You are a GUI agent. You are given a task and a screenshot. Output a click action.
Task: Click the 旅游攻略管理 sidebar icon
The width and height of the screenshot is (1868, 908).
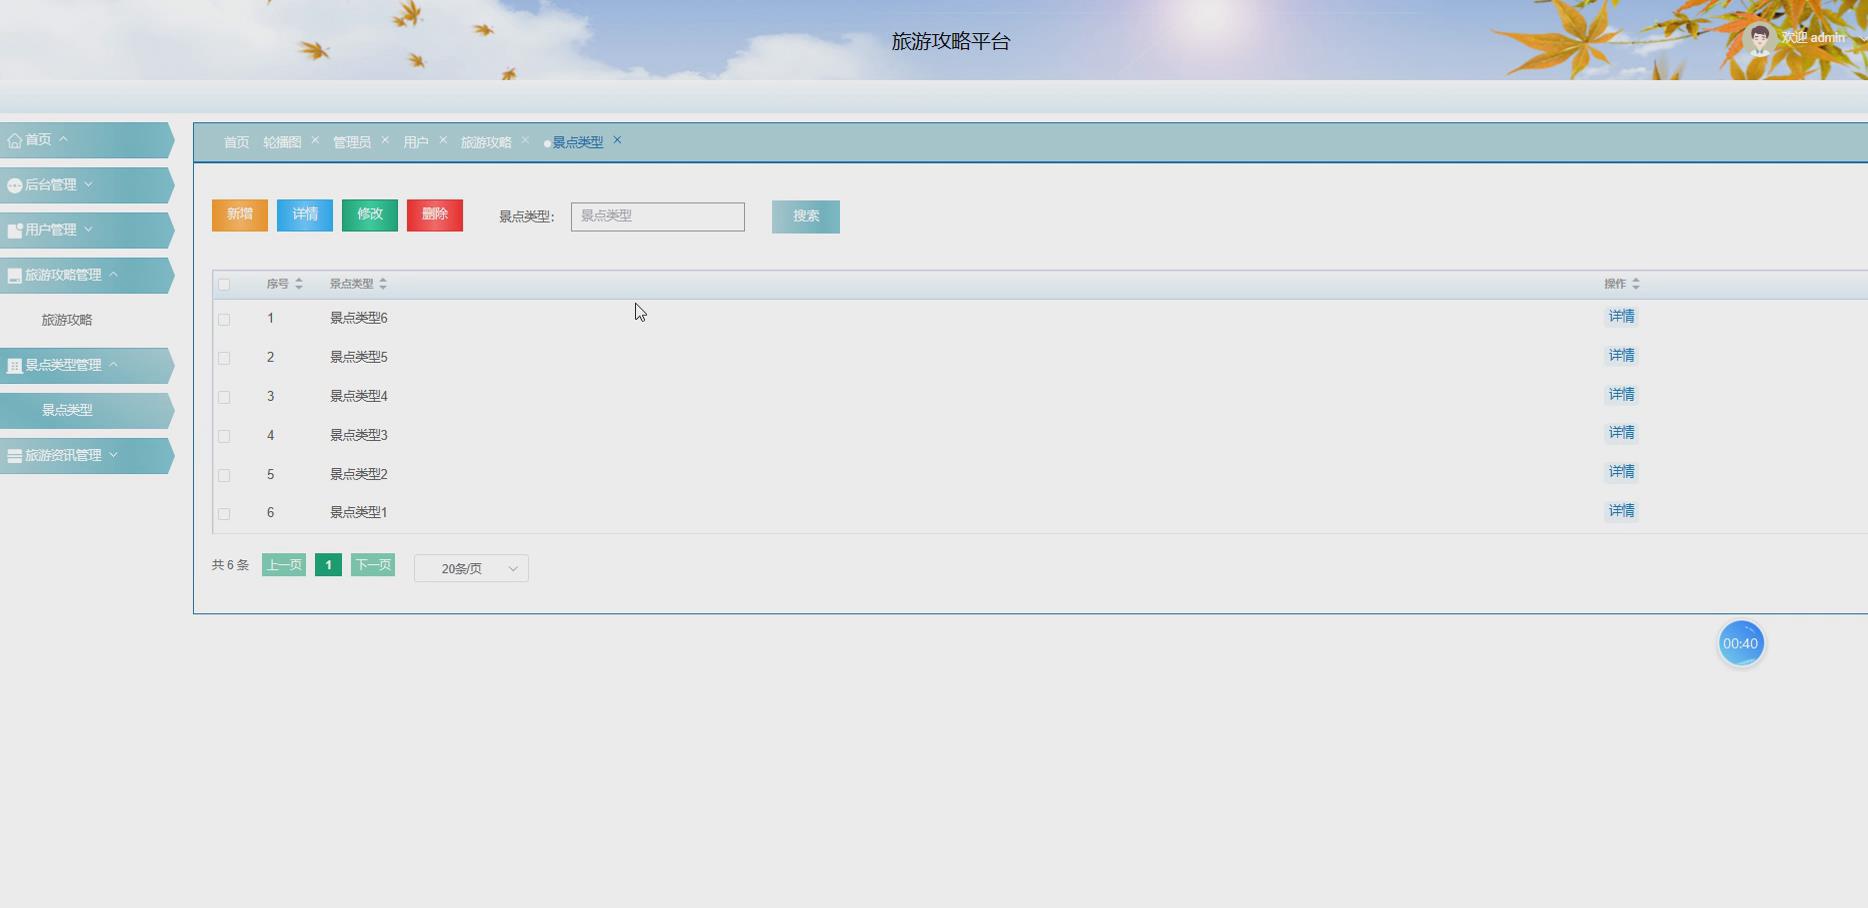click(x=14, y=274)
